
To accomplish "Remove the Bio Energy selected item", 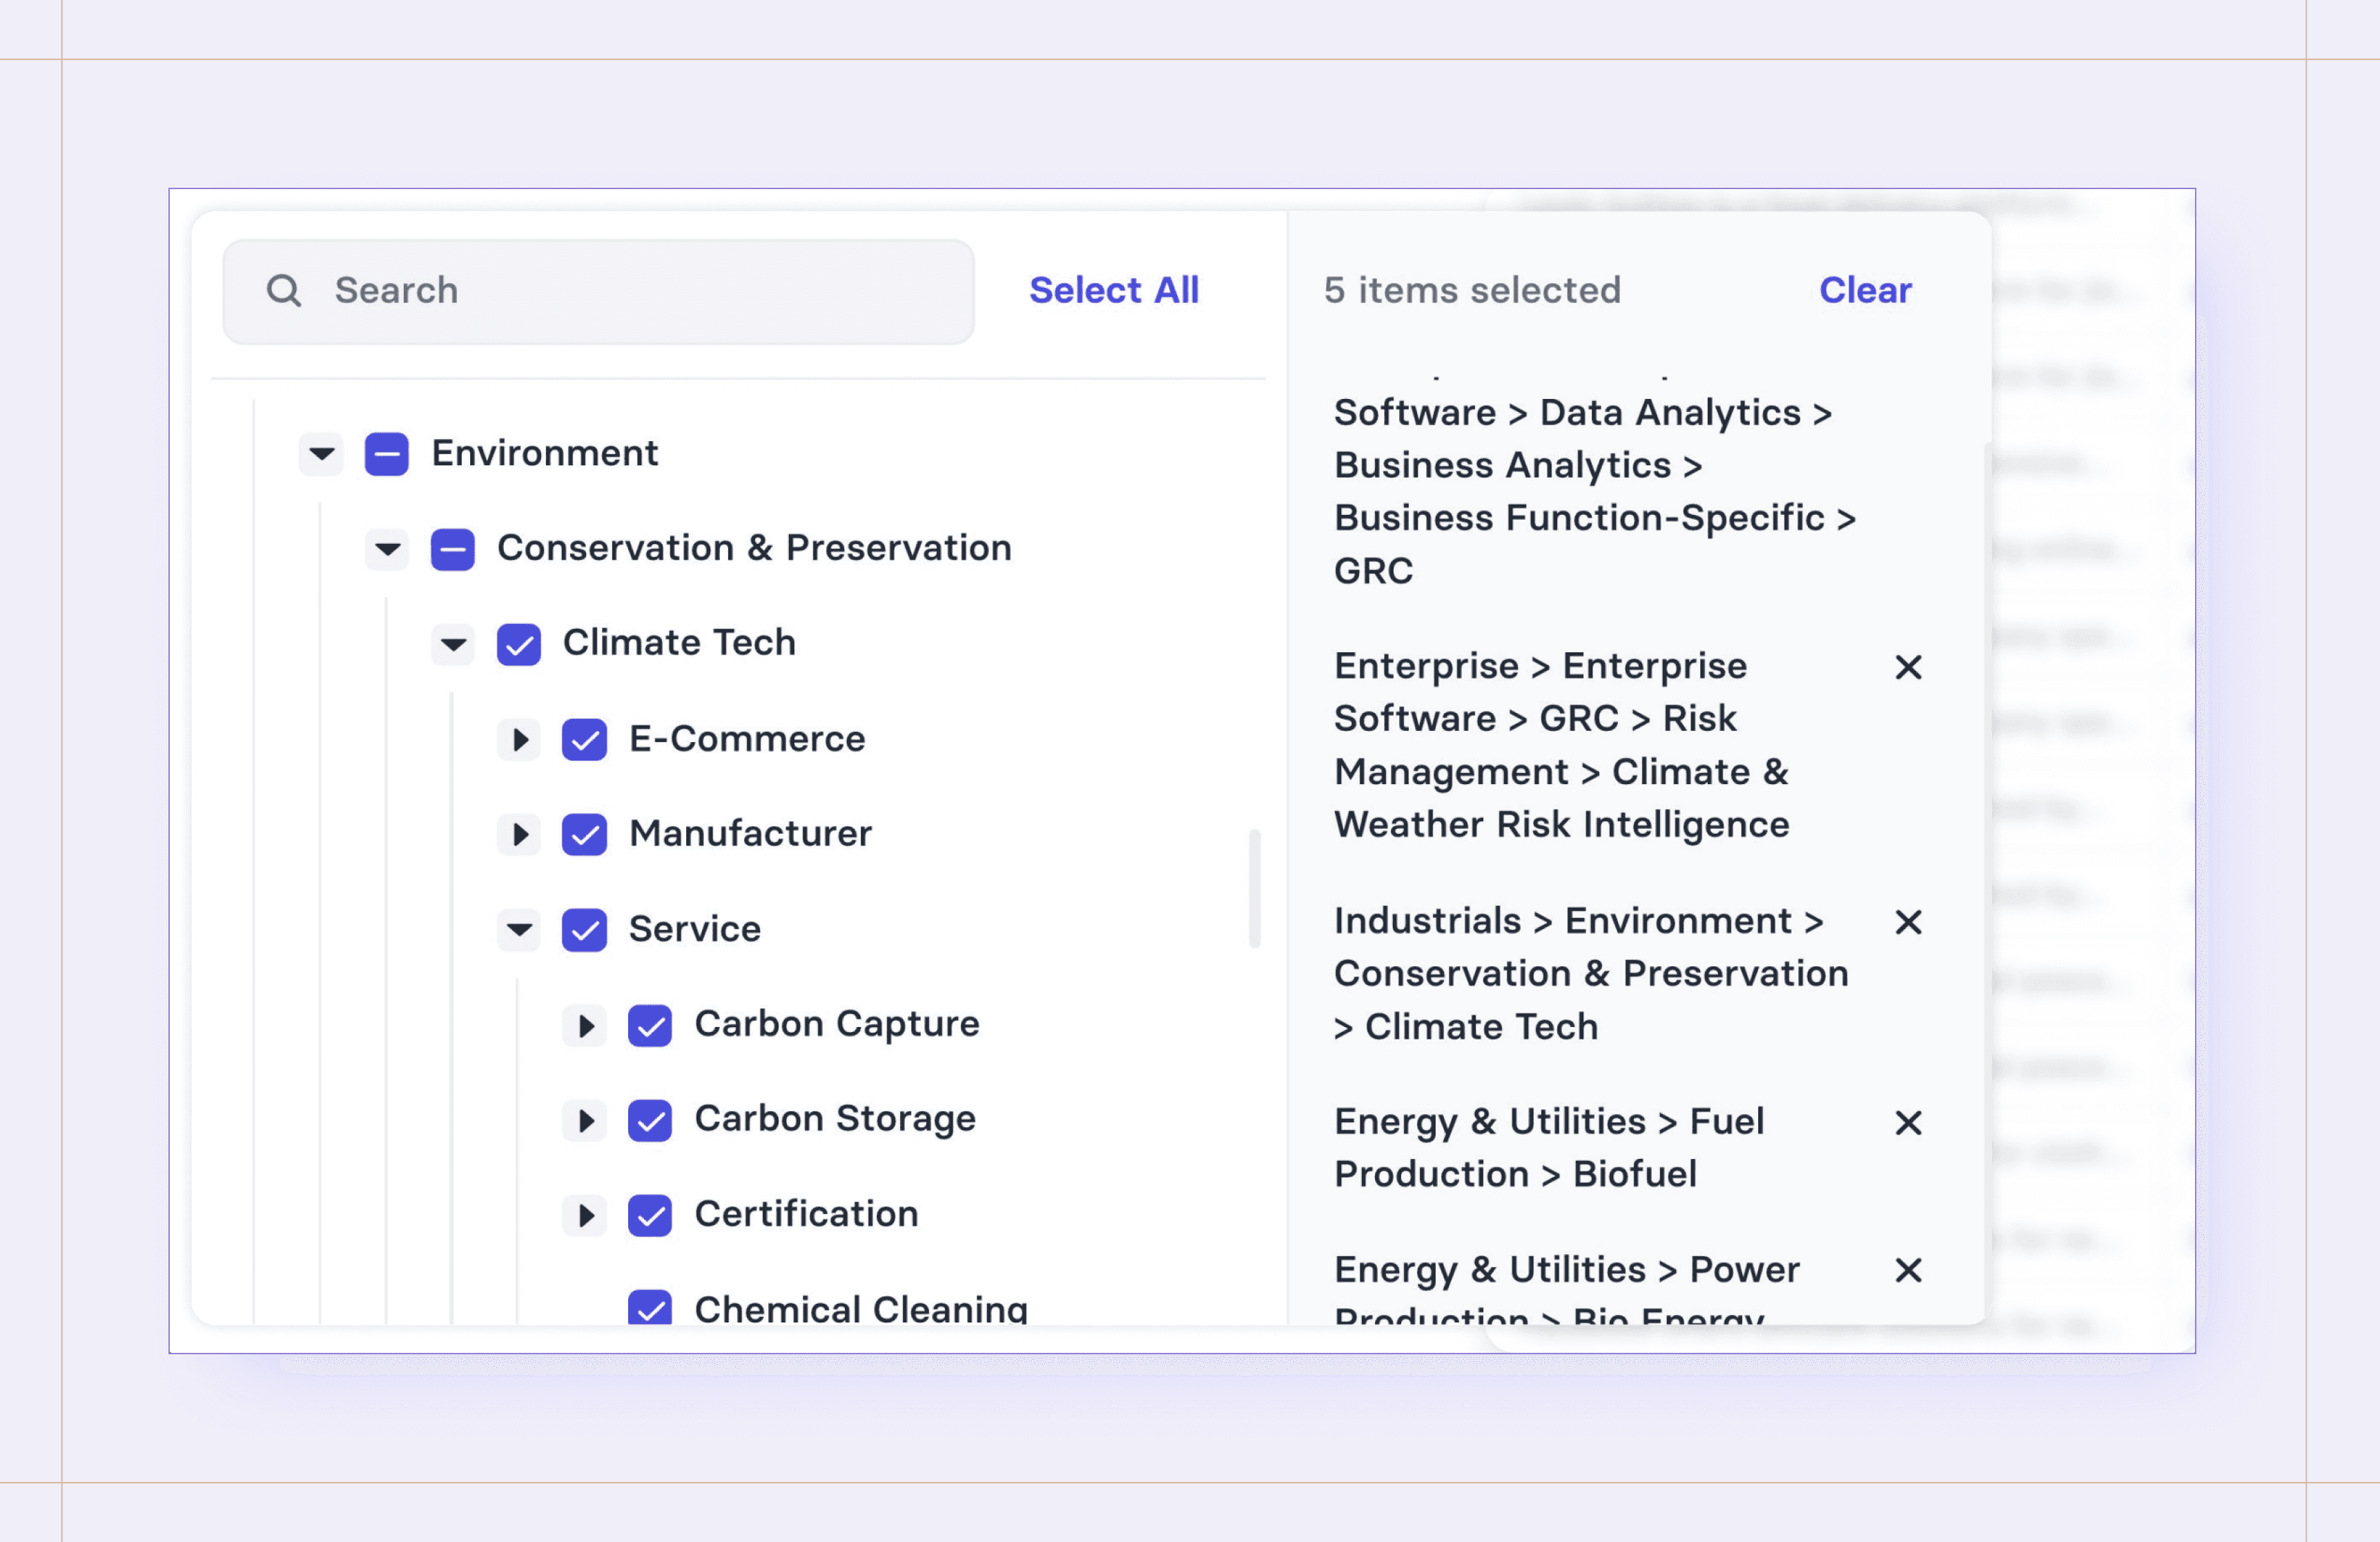I will pyautogui.click(x=1908, y=1270).
